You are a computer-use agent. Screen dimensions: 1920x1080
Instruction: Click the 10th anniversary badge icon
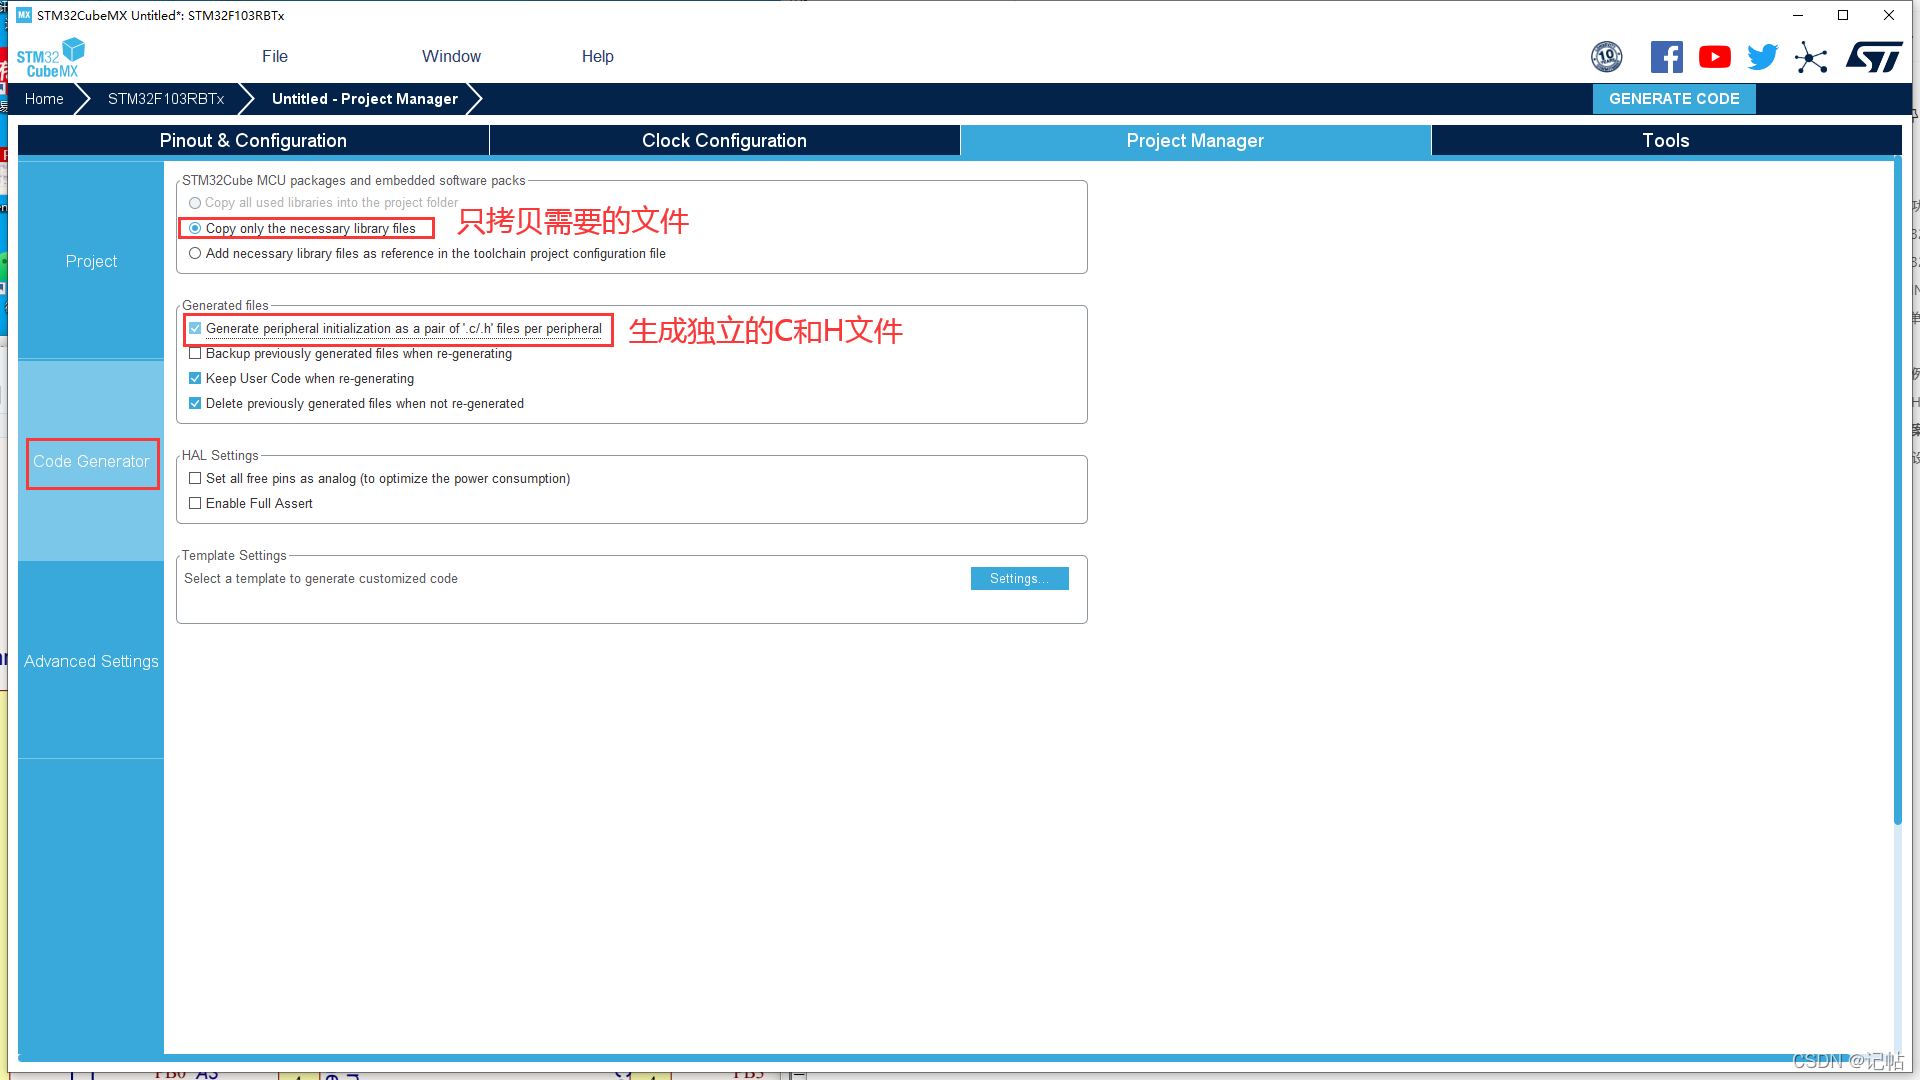pos(1607,57)
